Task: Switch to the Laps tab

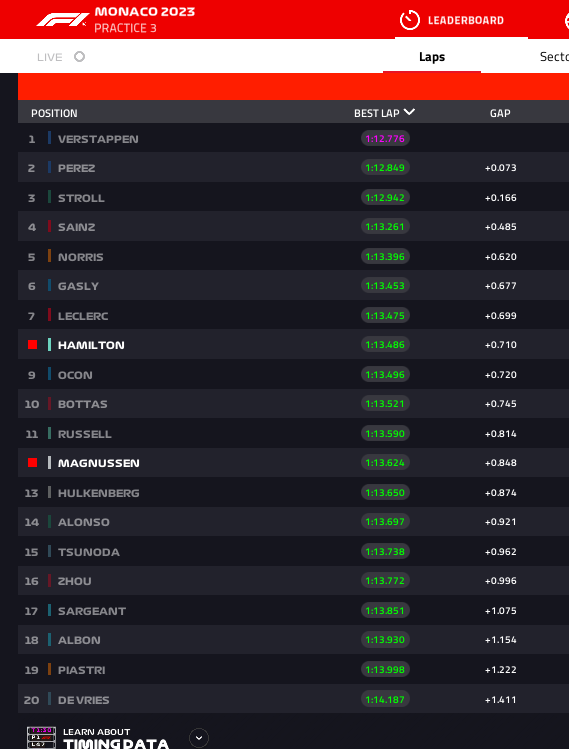Action: tap(432, 57)
